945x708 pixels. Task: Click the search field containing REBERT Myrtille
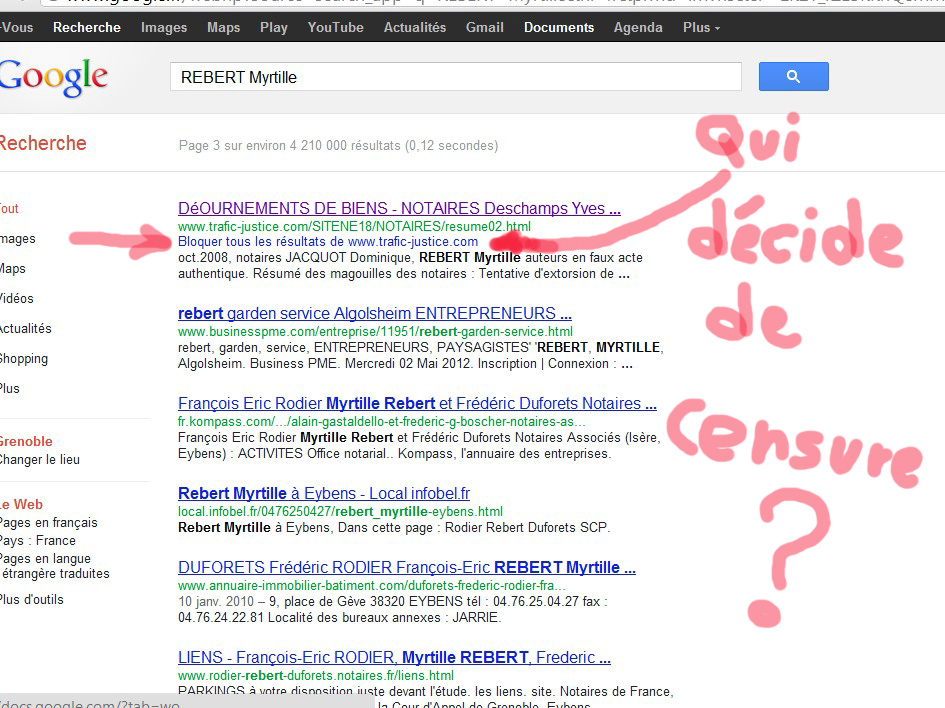tap(455, 77)
